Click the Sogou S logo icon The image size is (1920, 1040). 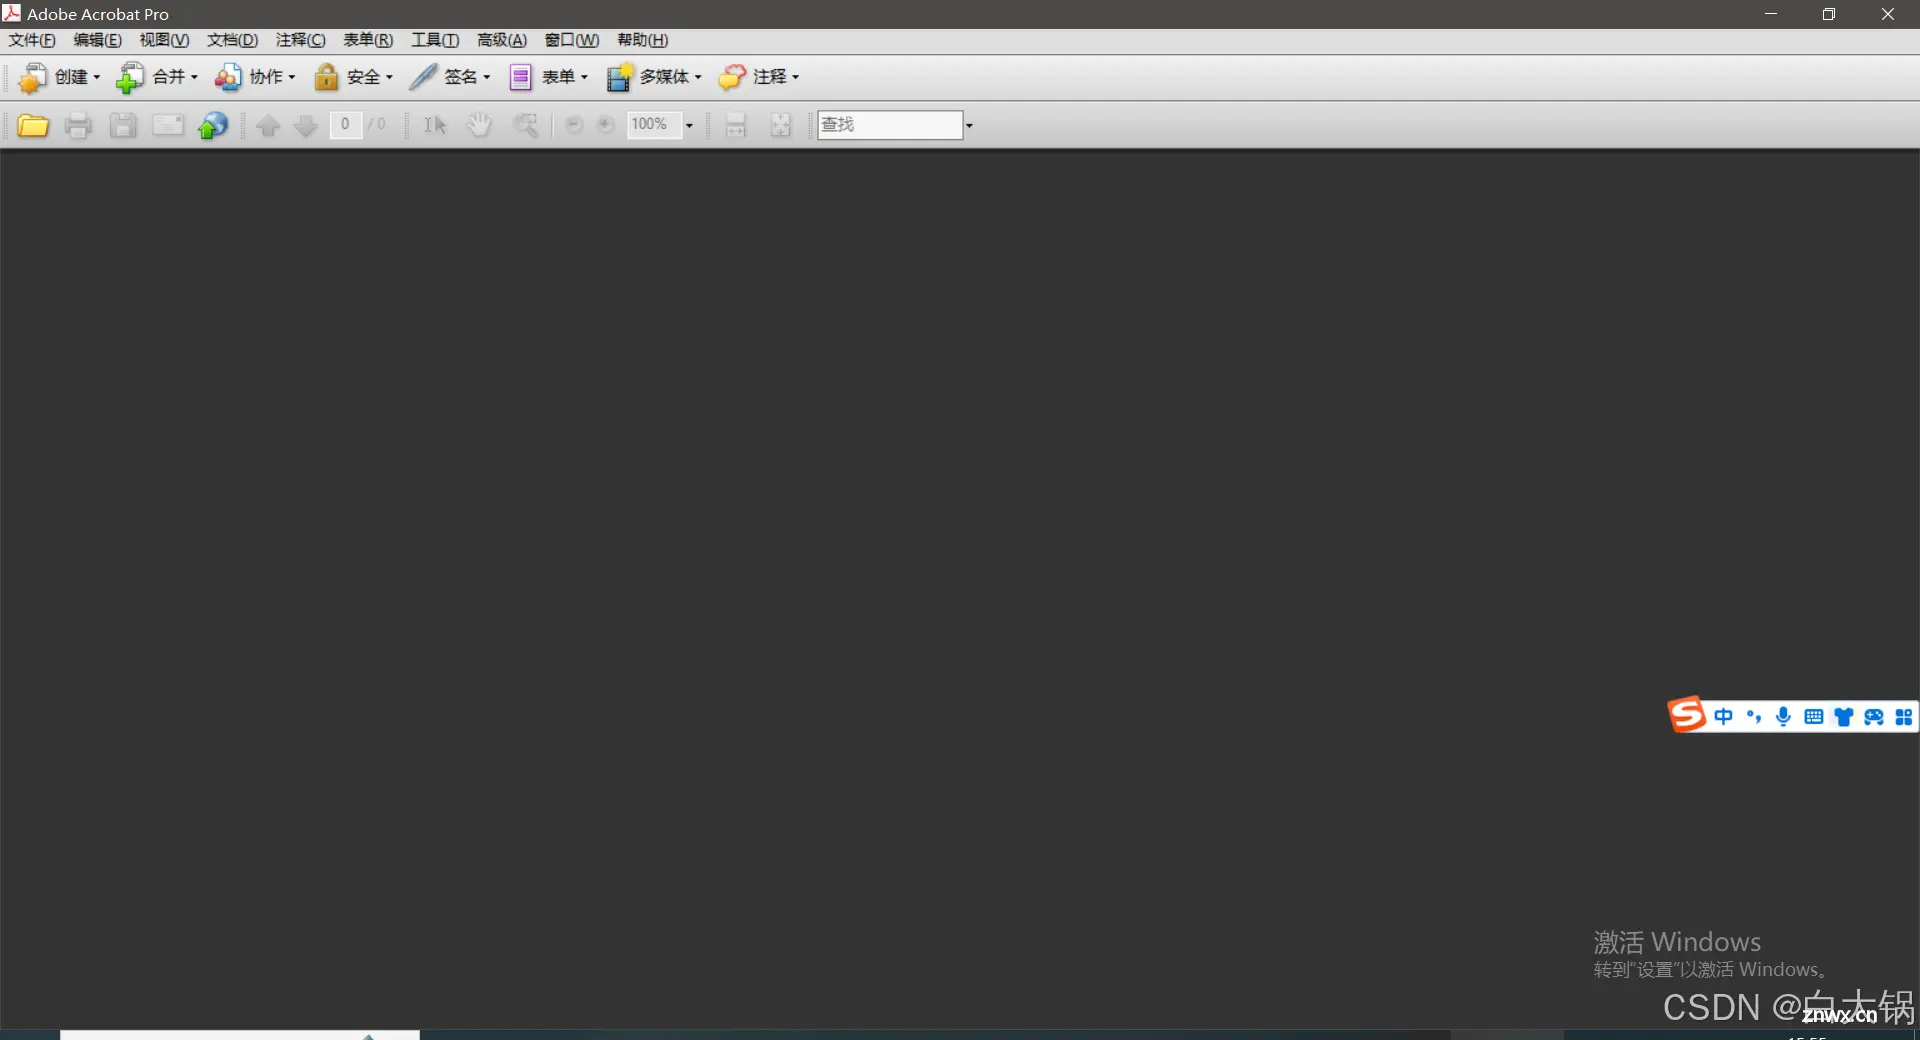click(1687, 715)
